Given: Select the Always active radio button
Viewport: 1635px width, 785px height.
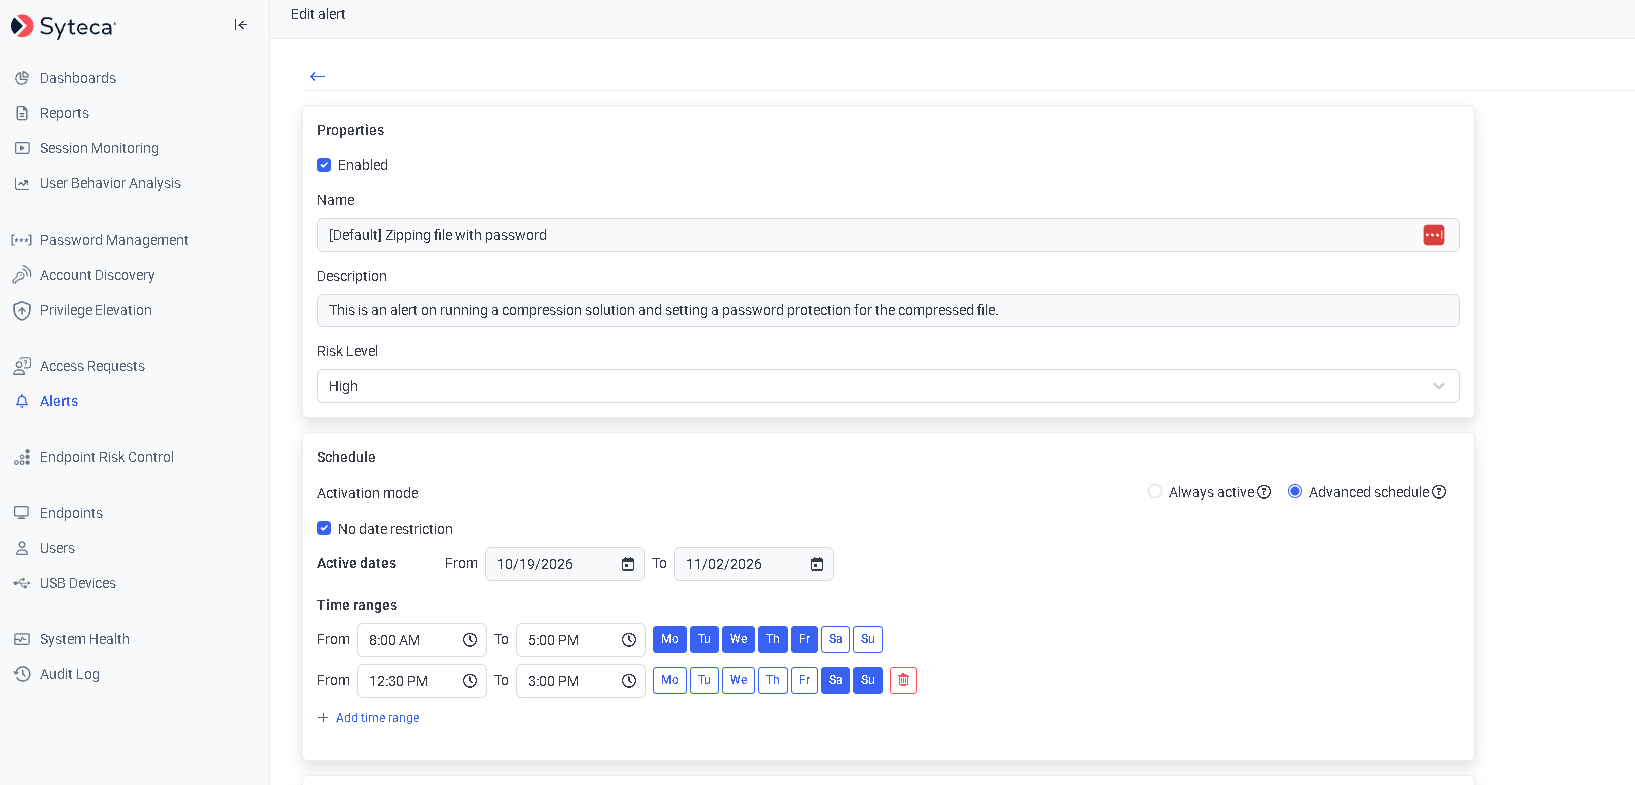Looking at the screenshot, I should (1155, 491).
